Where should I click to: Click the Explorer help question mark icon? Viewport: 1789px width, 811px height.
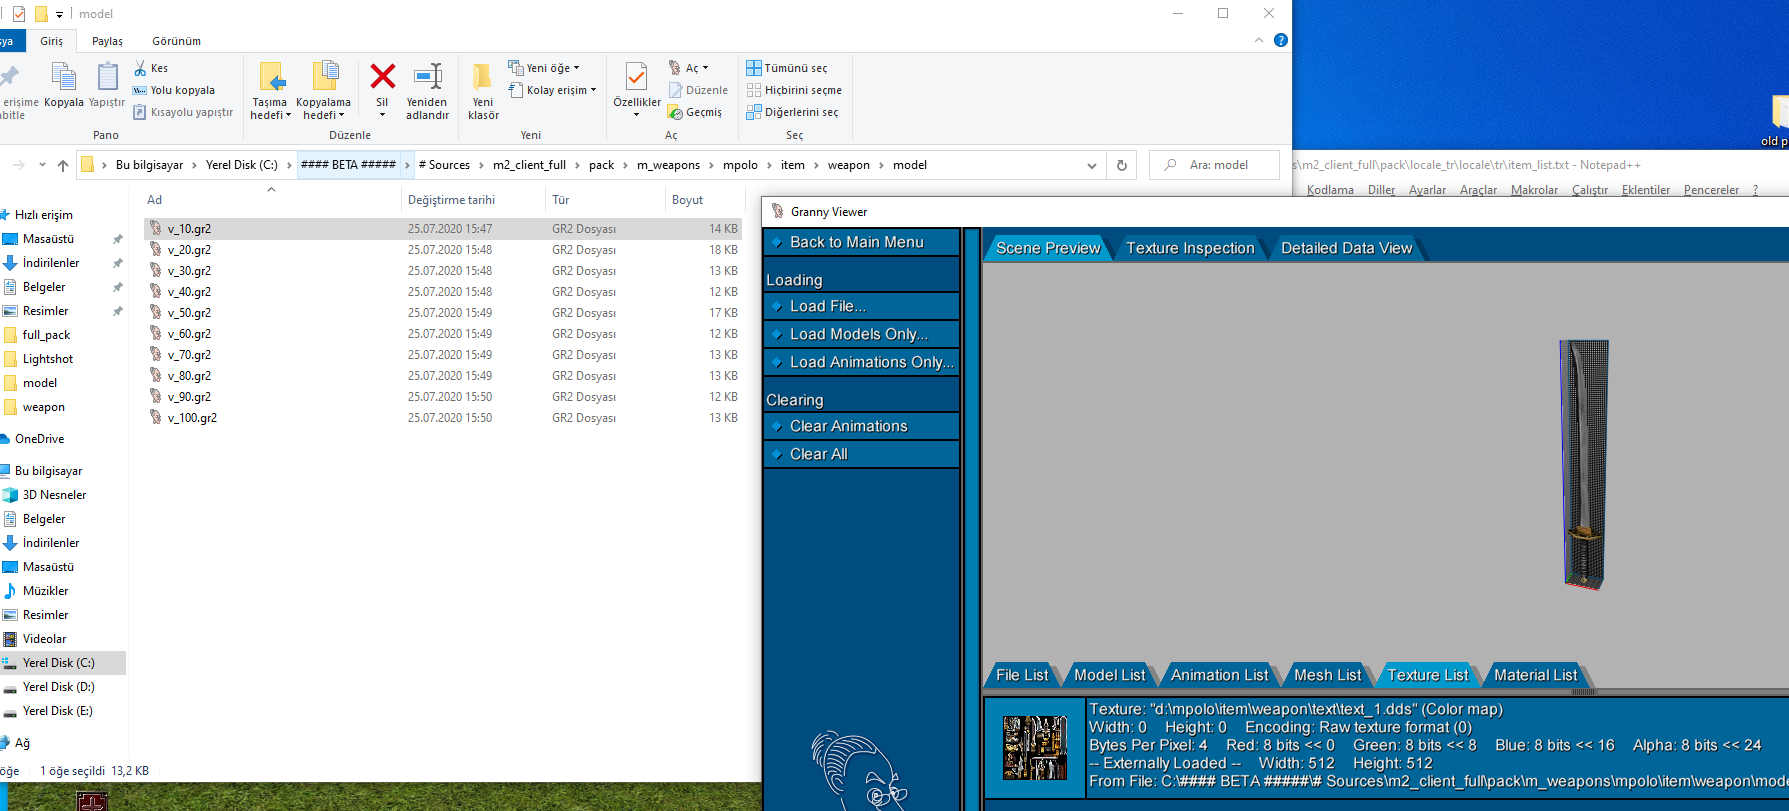pos(1281,40)
